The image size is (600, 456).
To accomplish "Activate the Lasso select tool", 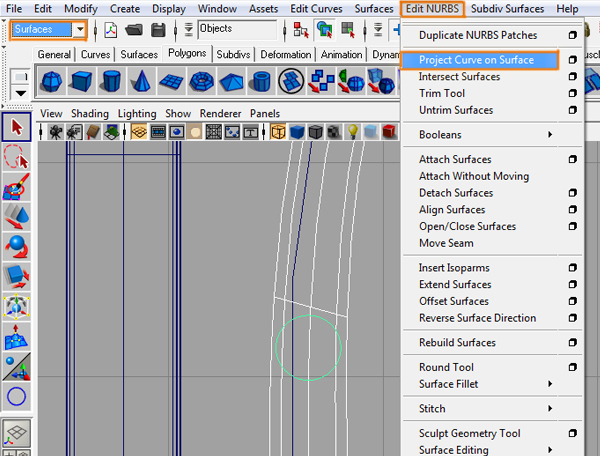I will 16,157.
